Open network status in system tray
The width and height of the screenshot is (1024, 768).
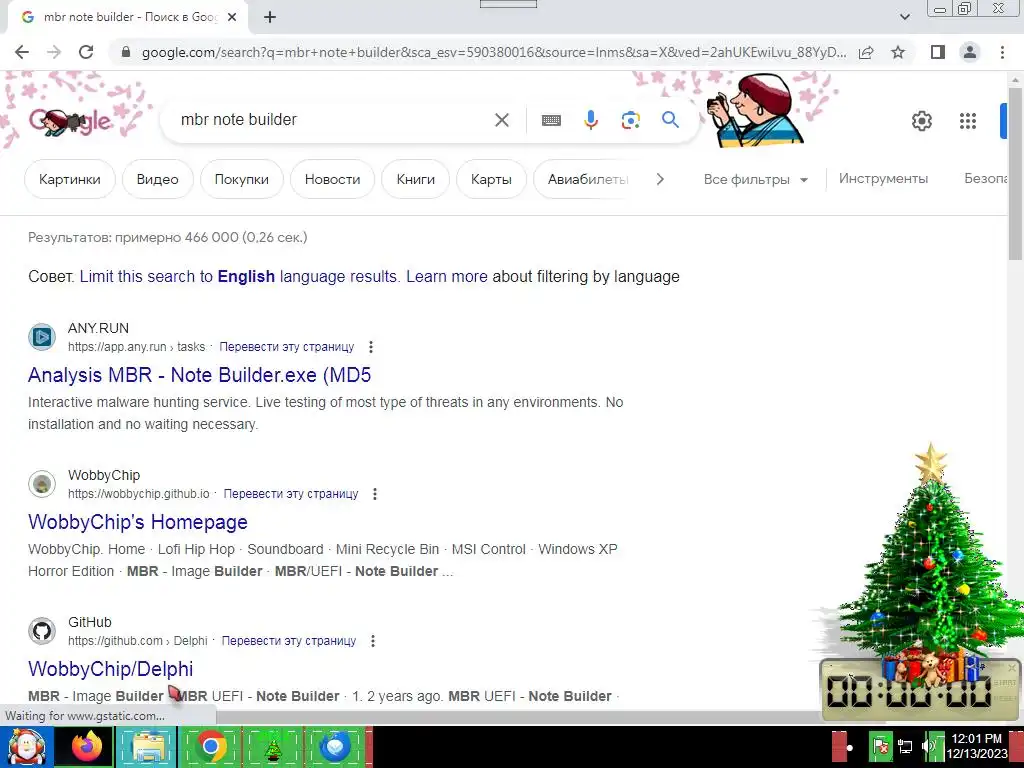(905, 746)
